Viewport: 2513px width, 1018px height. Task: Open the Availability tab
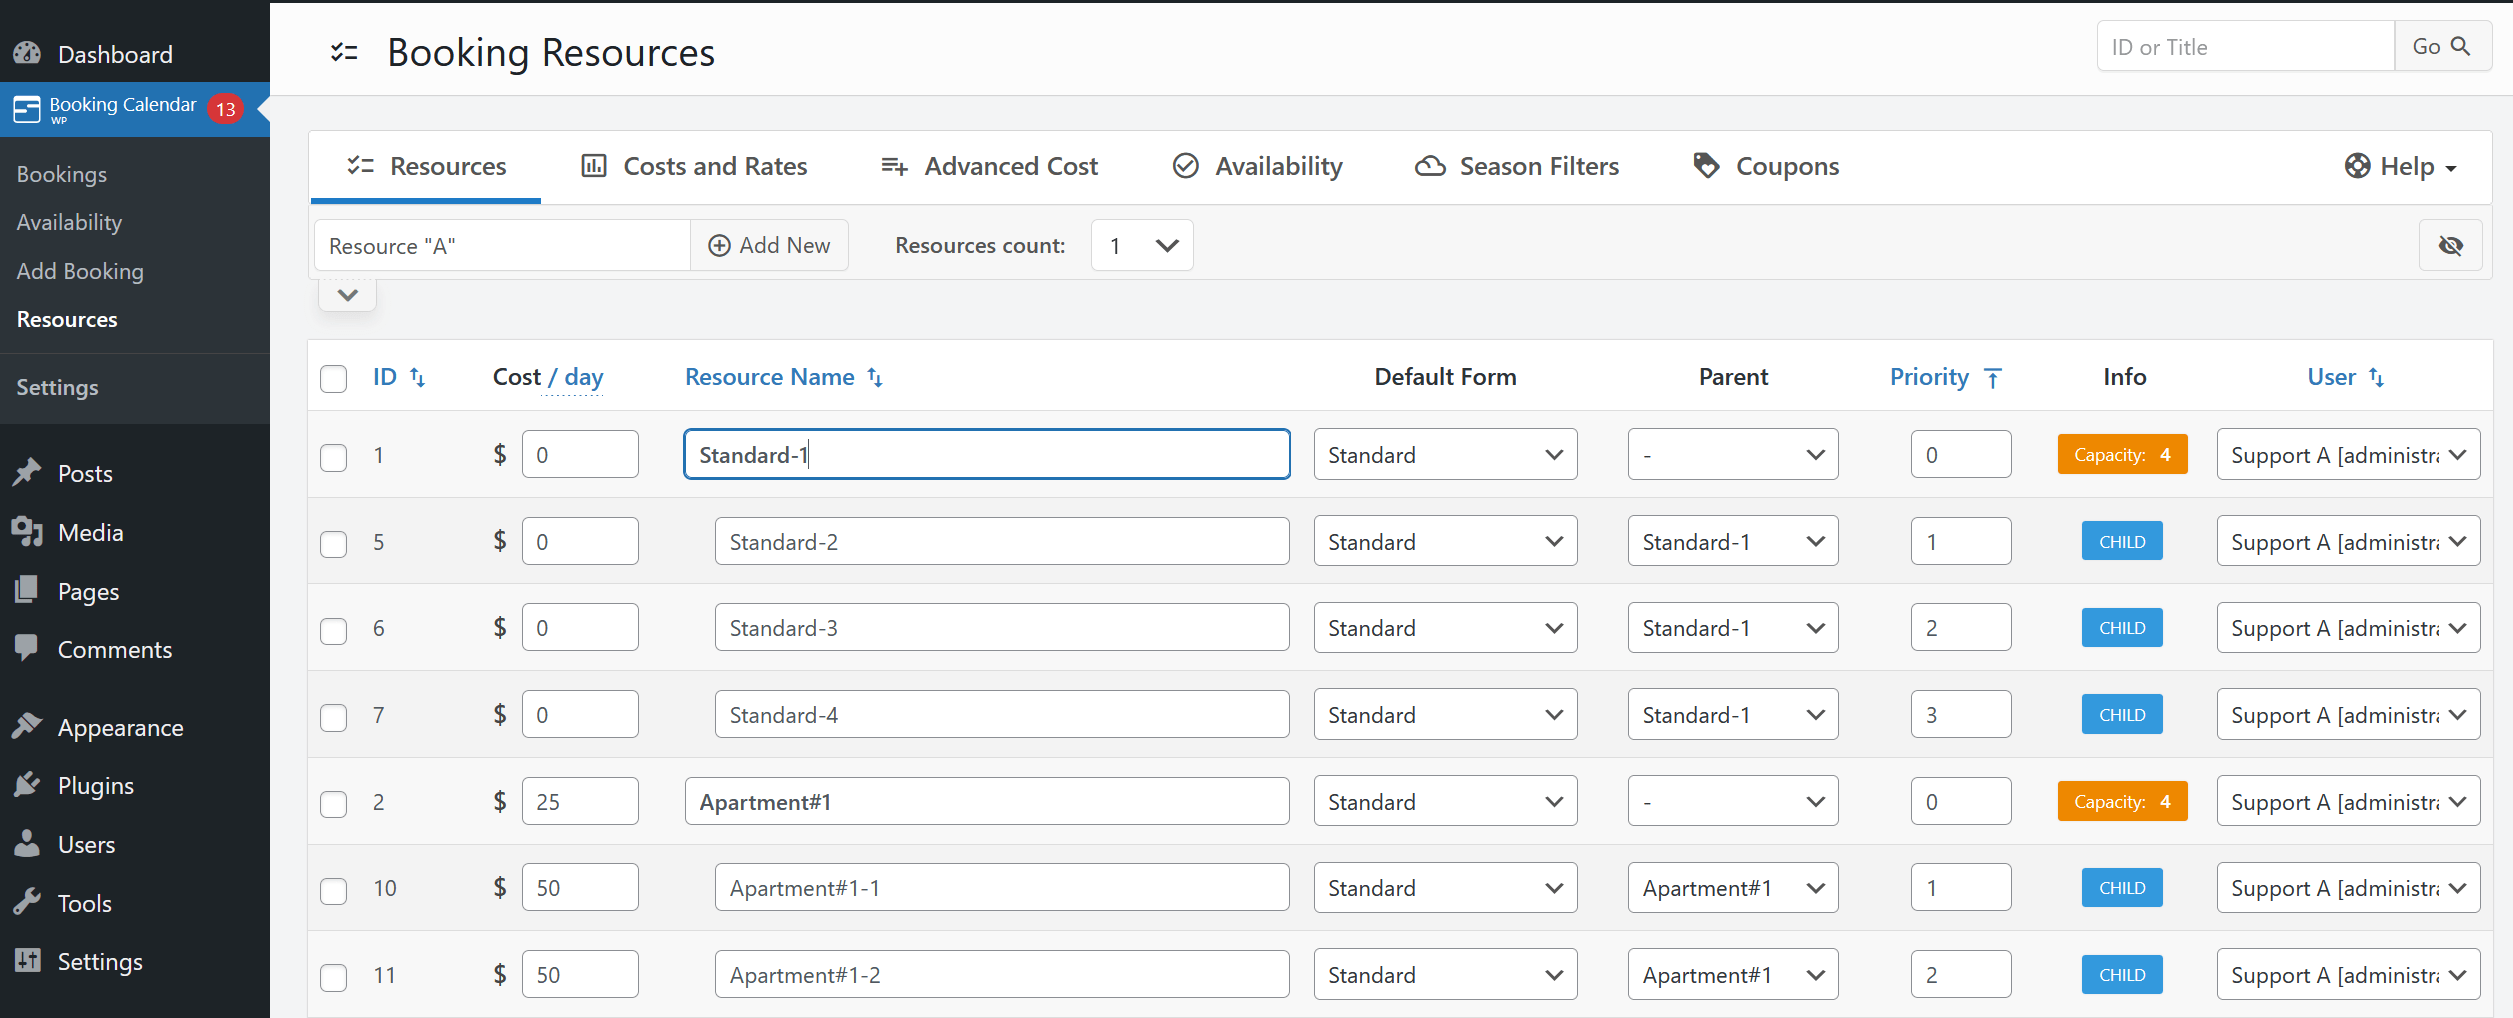pyautogui.click(x=1258, y=166)
